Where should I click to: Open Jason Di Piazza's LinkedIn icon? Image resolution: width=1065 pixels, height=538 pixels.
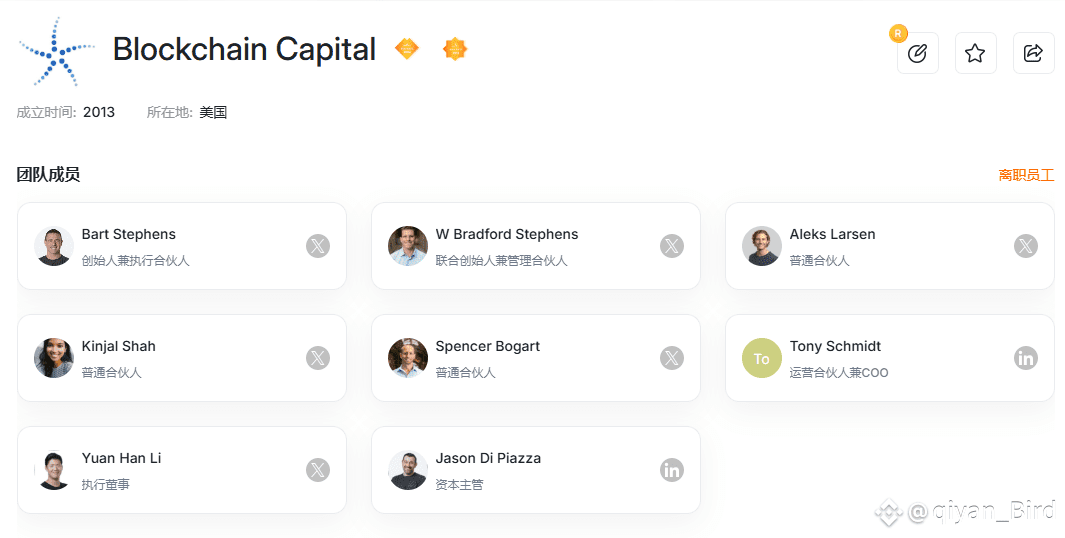(x=672, y=470)
